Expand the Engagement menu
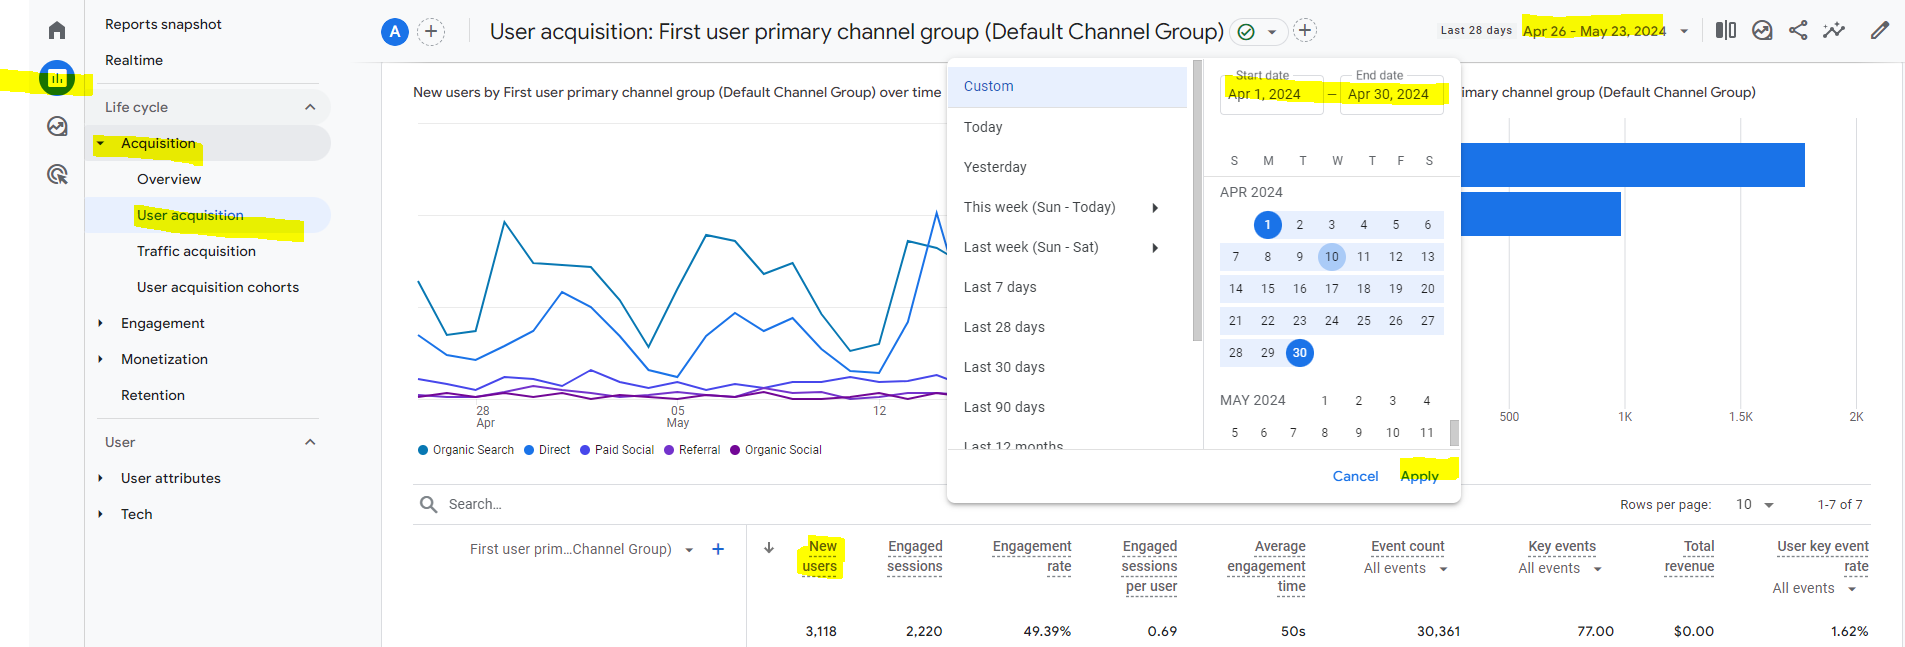Screen dimensions: 1905x647 [x=162, y=323]
